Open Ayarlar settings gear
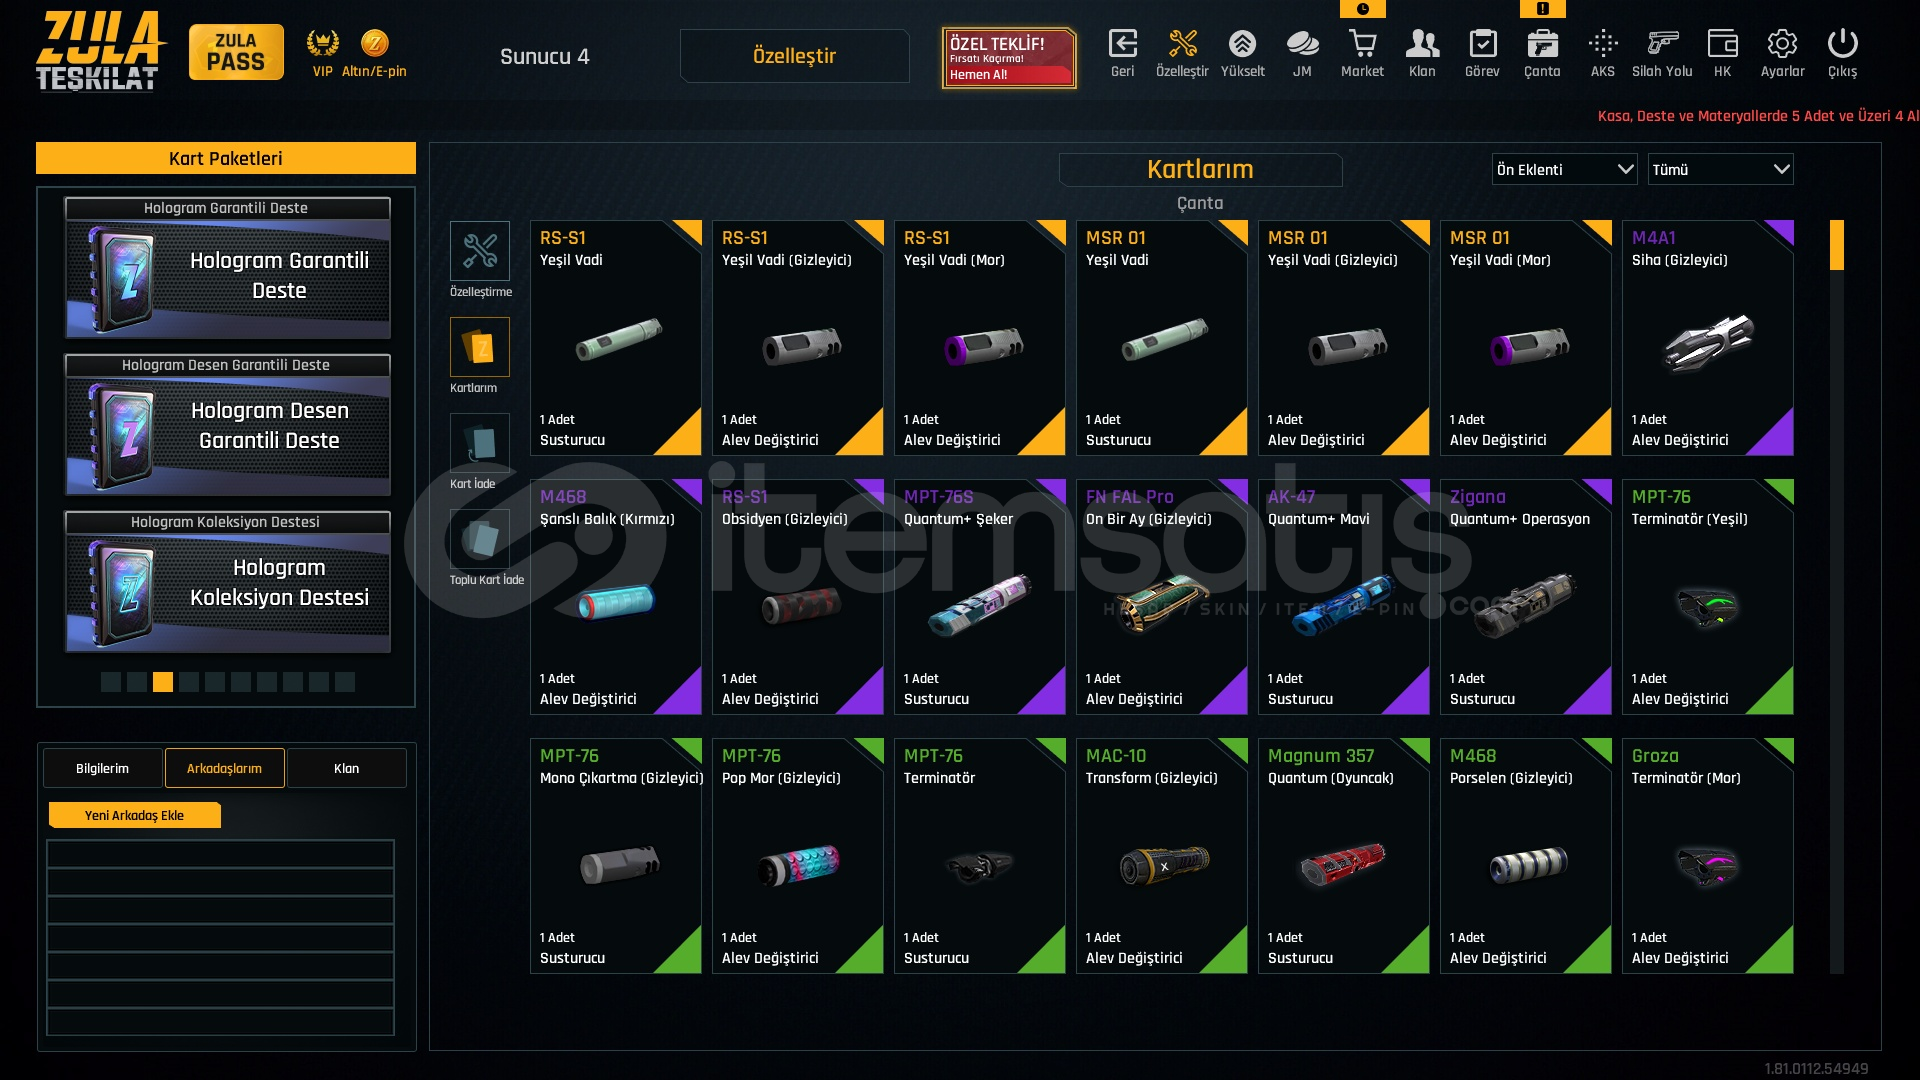1920x1080 pixels. click(x=1782, y=45)
